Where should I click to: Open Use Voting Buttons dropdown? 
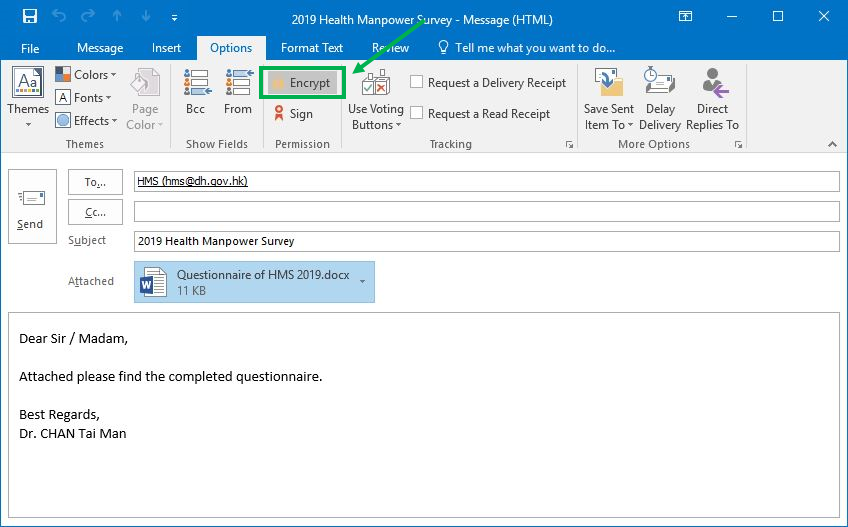[376, 98]
